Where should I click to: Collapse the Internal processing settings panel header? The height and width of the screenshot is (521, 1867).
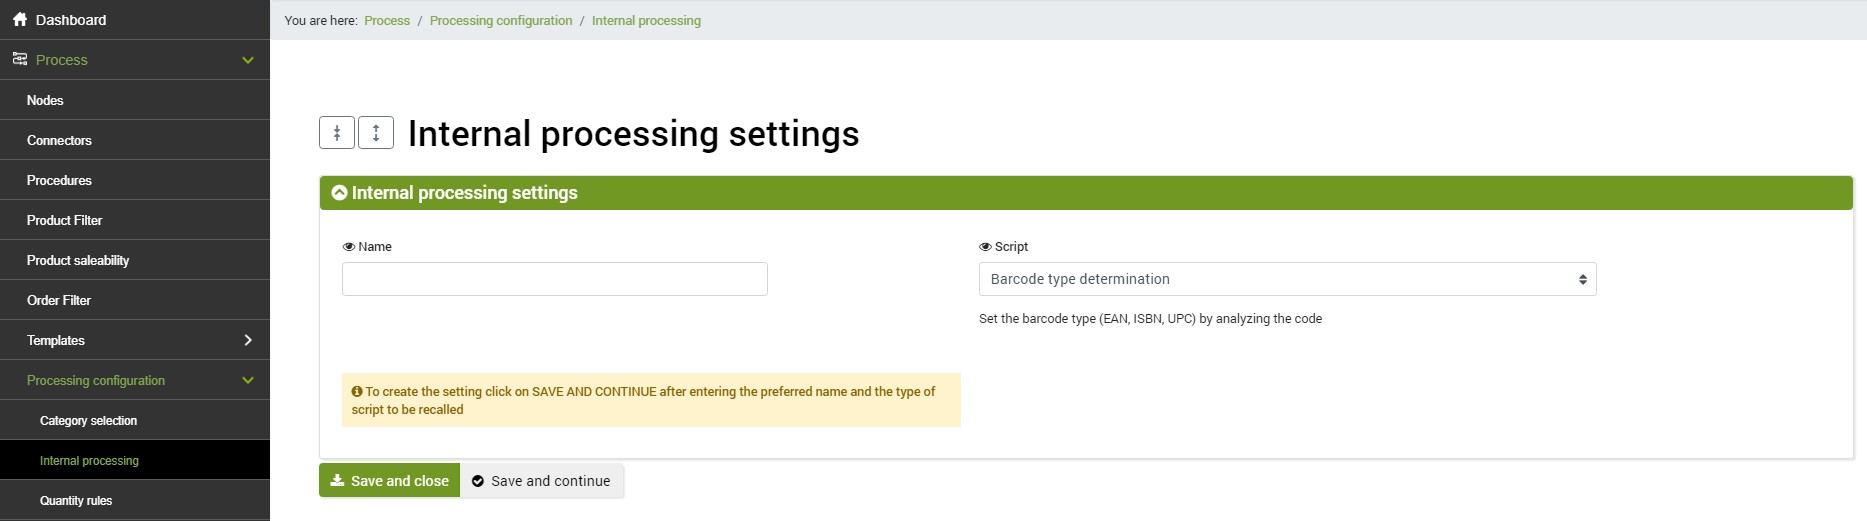pos(340,193)
